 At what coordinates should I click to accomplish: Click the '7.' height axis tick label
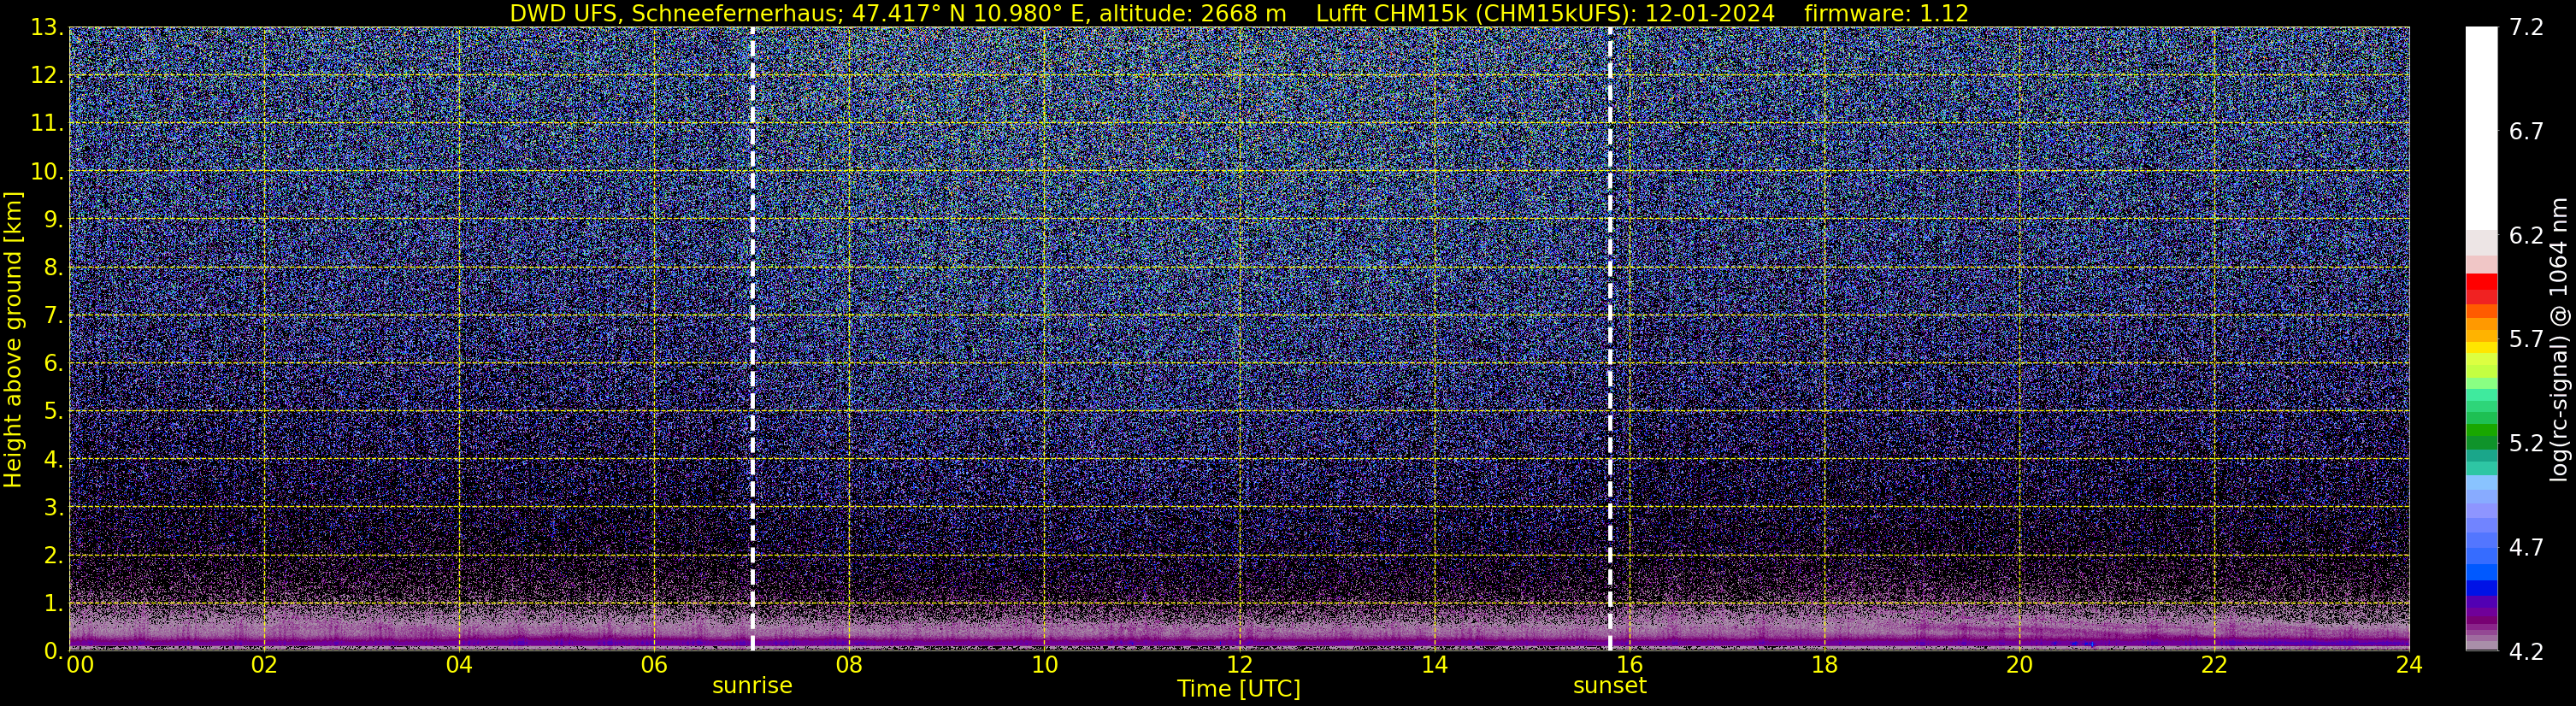point(54,315)
